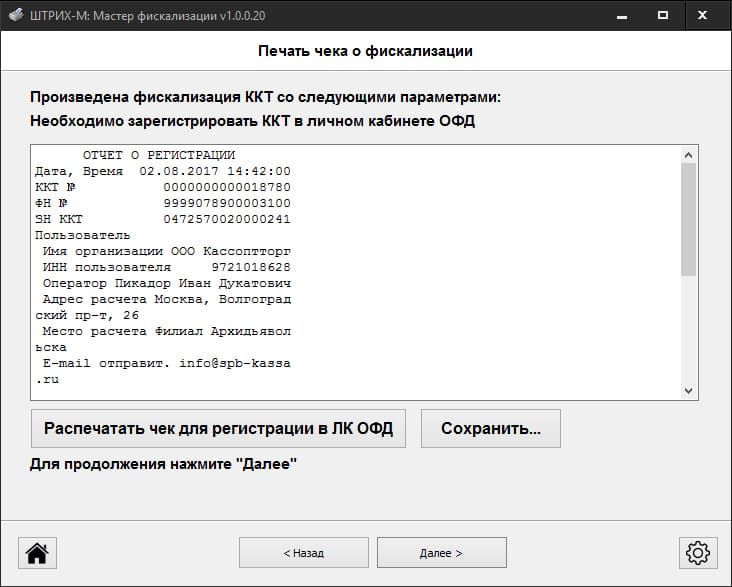Click the ККТ number "0000000000018780"

click(x=227, y=187)
